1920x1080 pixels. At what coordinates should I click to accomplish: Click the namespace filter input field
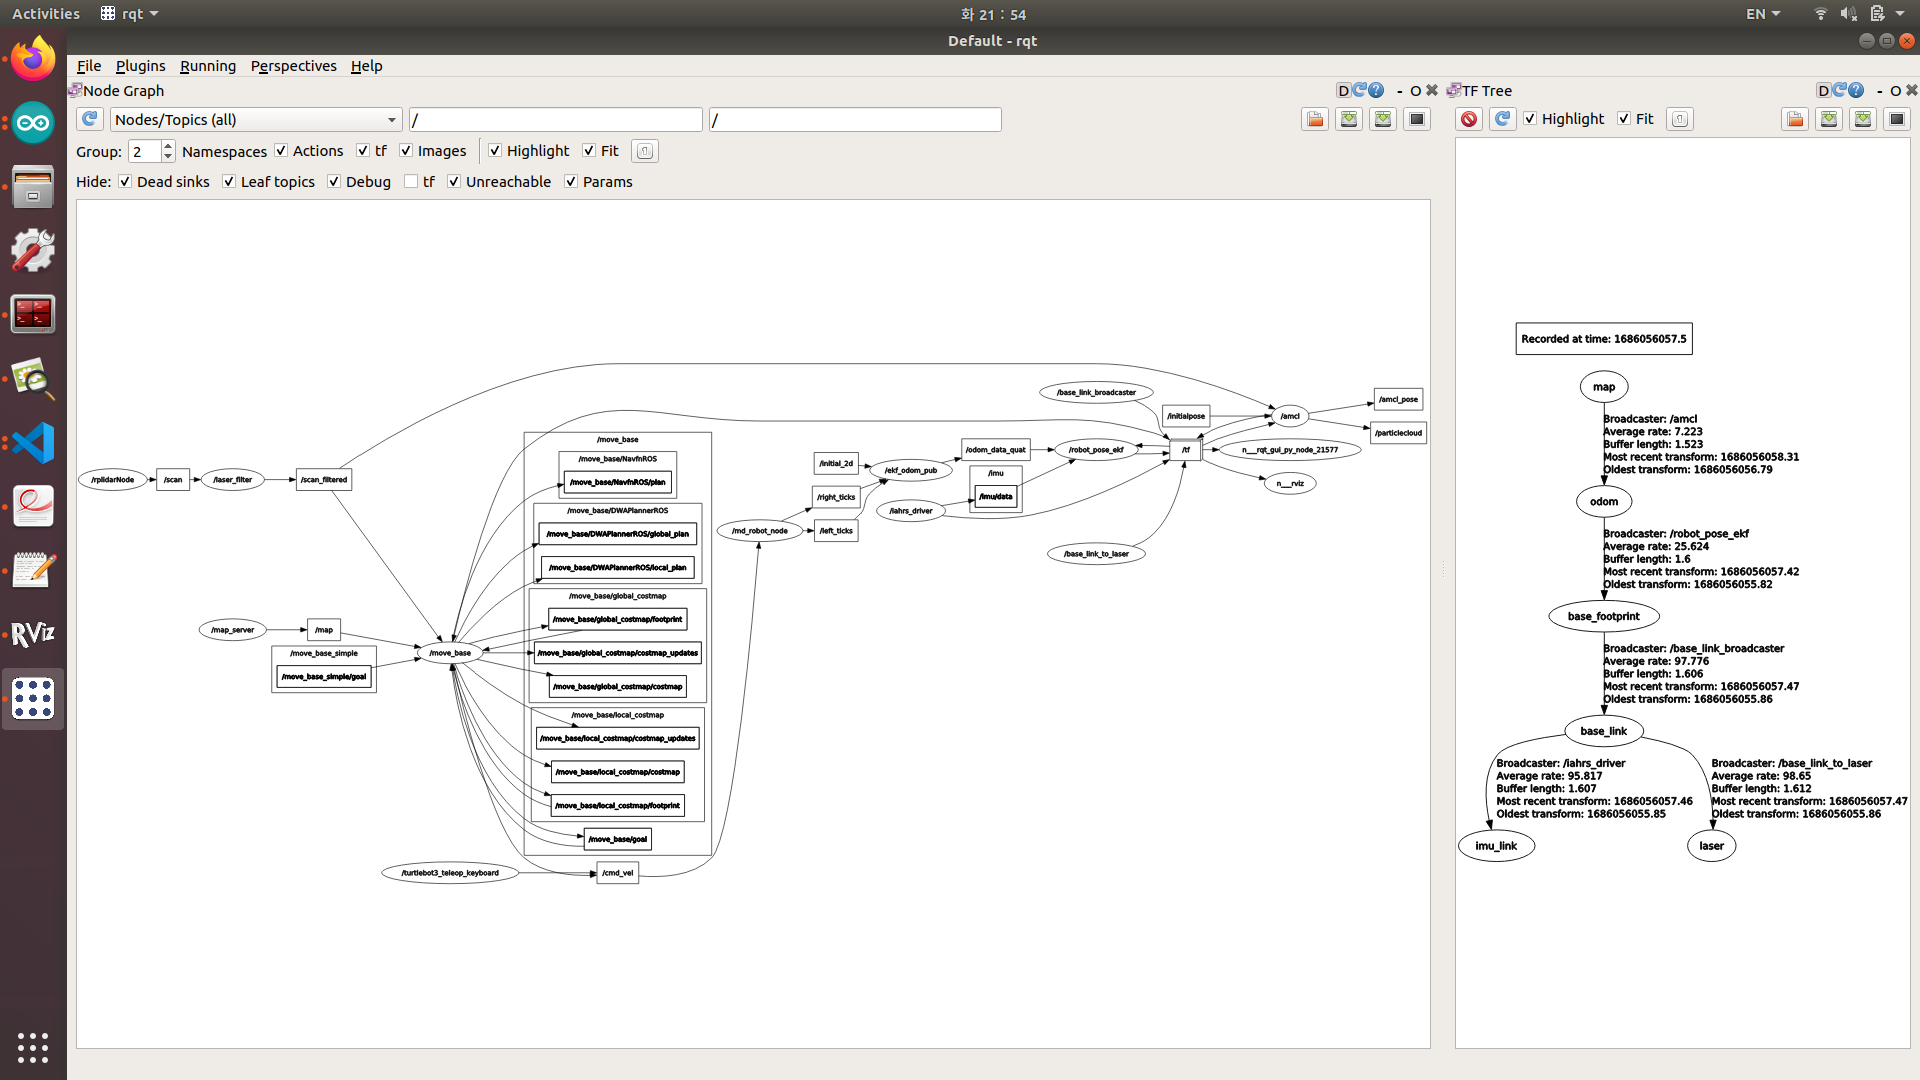[x=555, y=120]
